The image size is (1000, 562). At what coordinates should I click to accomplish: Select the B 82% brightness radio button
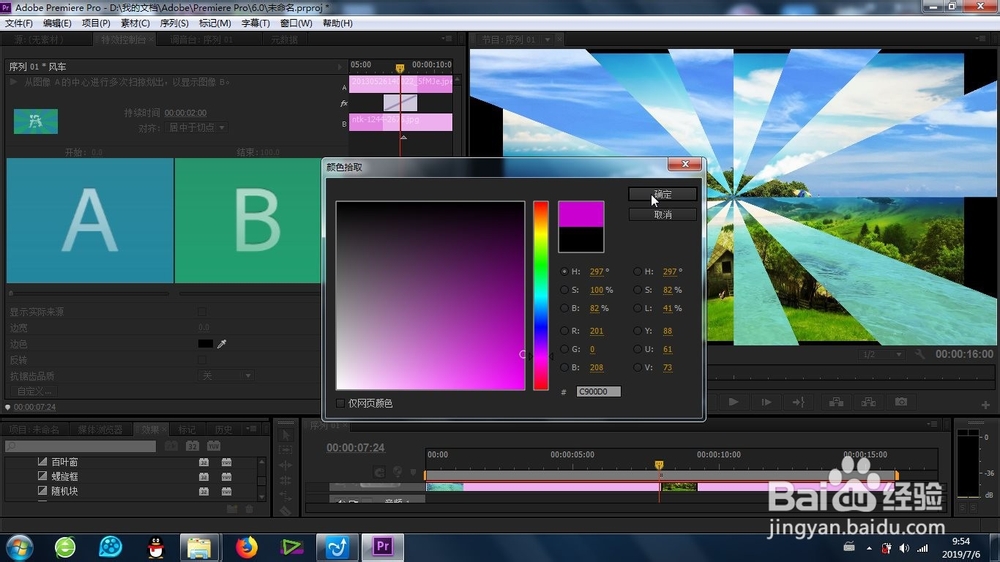coord(564,309)
